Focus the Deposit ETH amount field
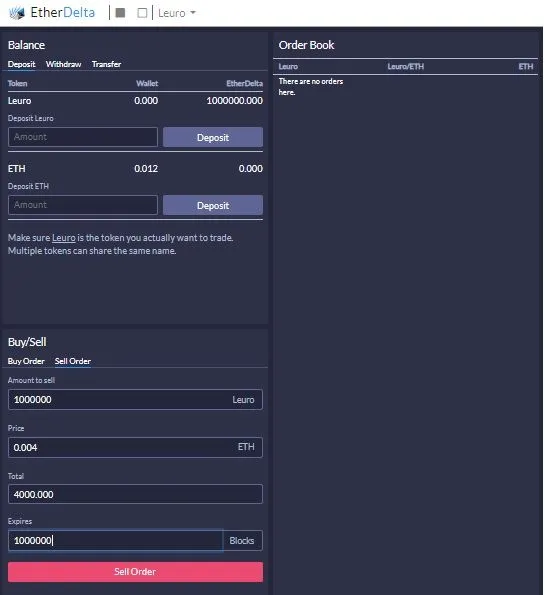The image size is (545, 595). pos(83,205)
